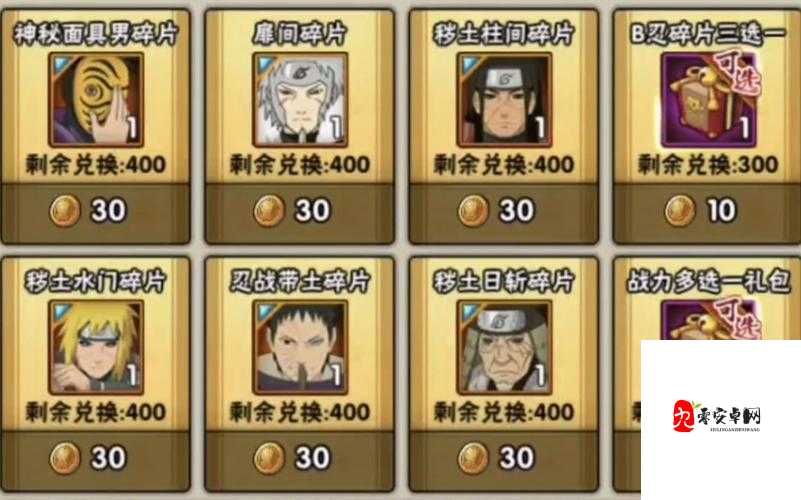
Task: Choose the B忍碎片三选一 gift box icon
Action: (709, 100)
